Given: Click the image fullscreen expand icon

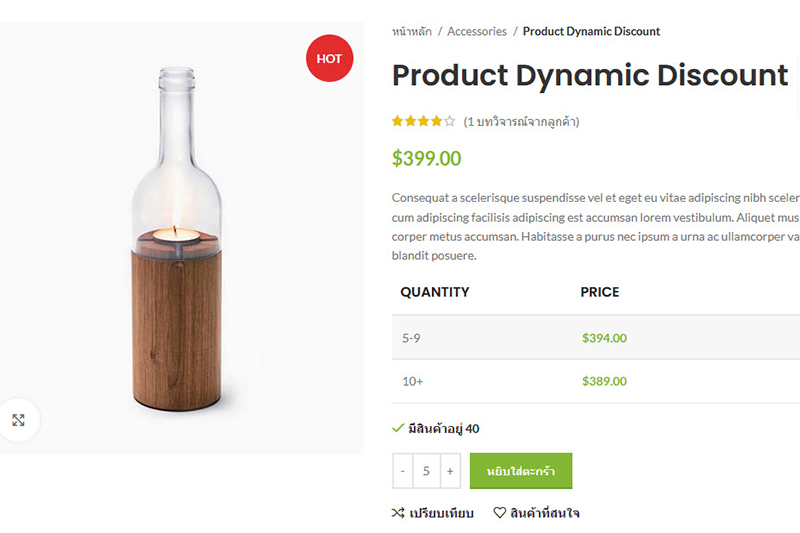Looking at the screenshot, I should 18,420.
